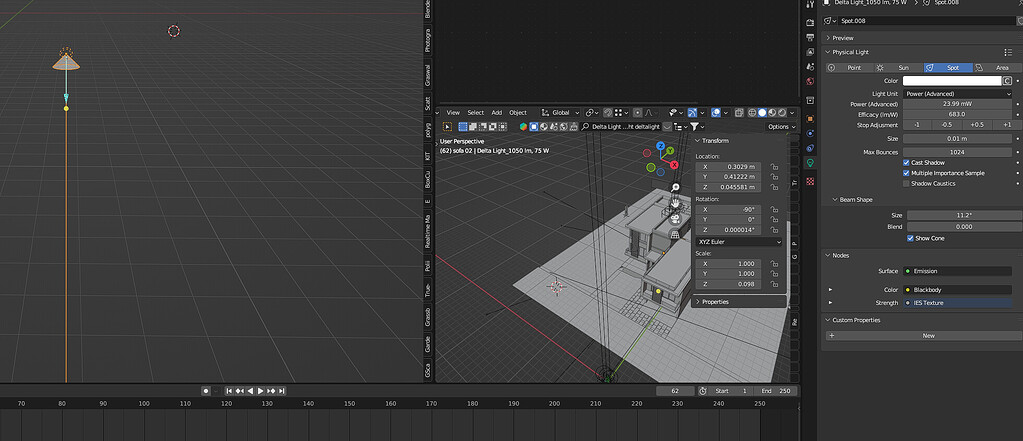Screen dimensions: 1023x441
Task: Open the proportional falloff curve dropdown
Action: [649, 113]
